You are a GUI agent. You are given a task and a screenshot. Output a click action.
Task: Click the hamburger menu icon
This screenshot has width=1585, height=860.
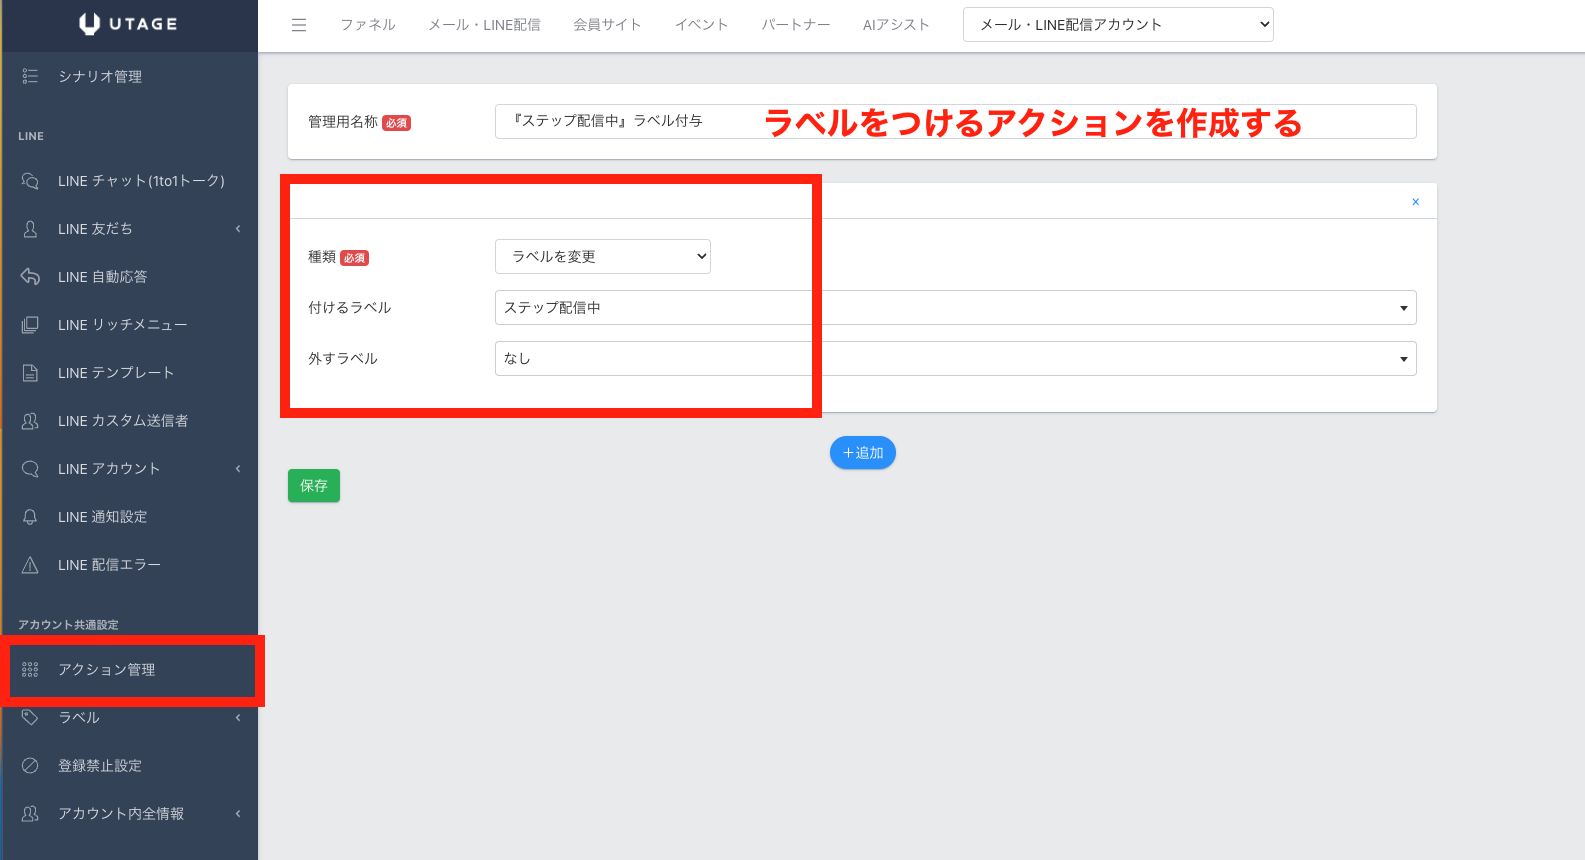299,25
